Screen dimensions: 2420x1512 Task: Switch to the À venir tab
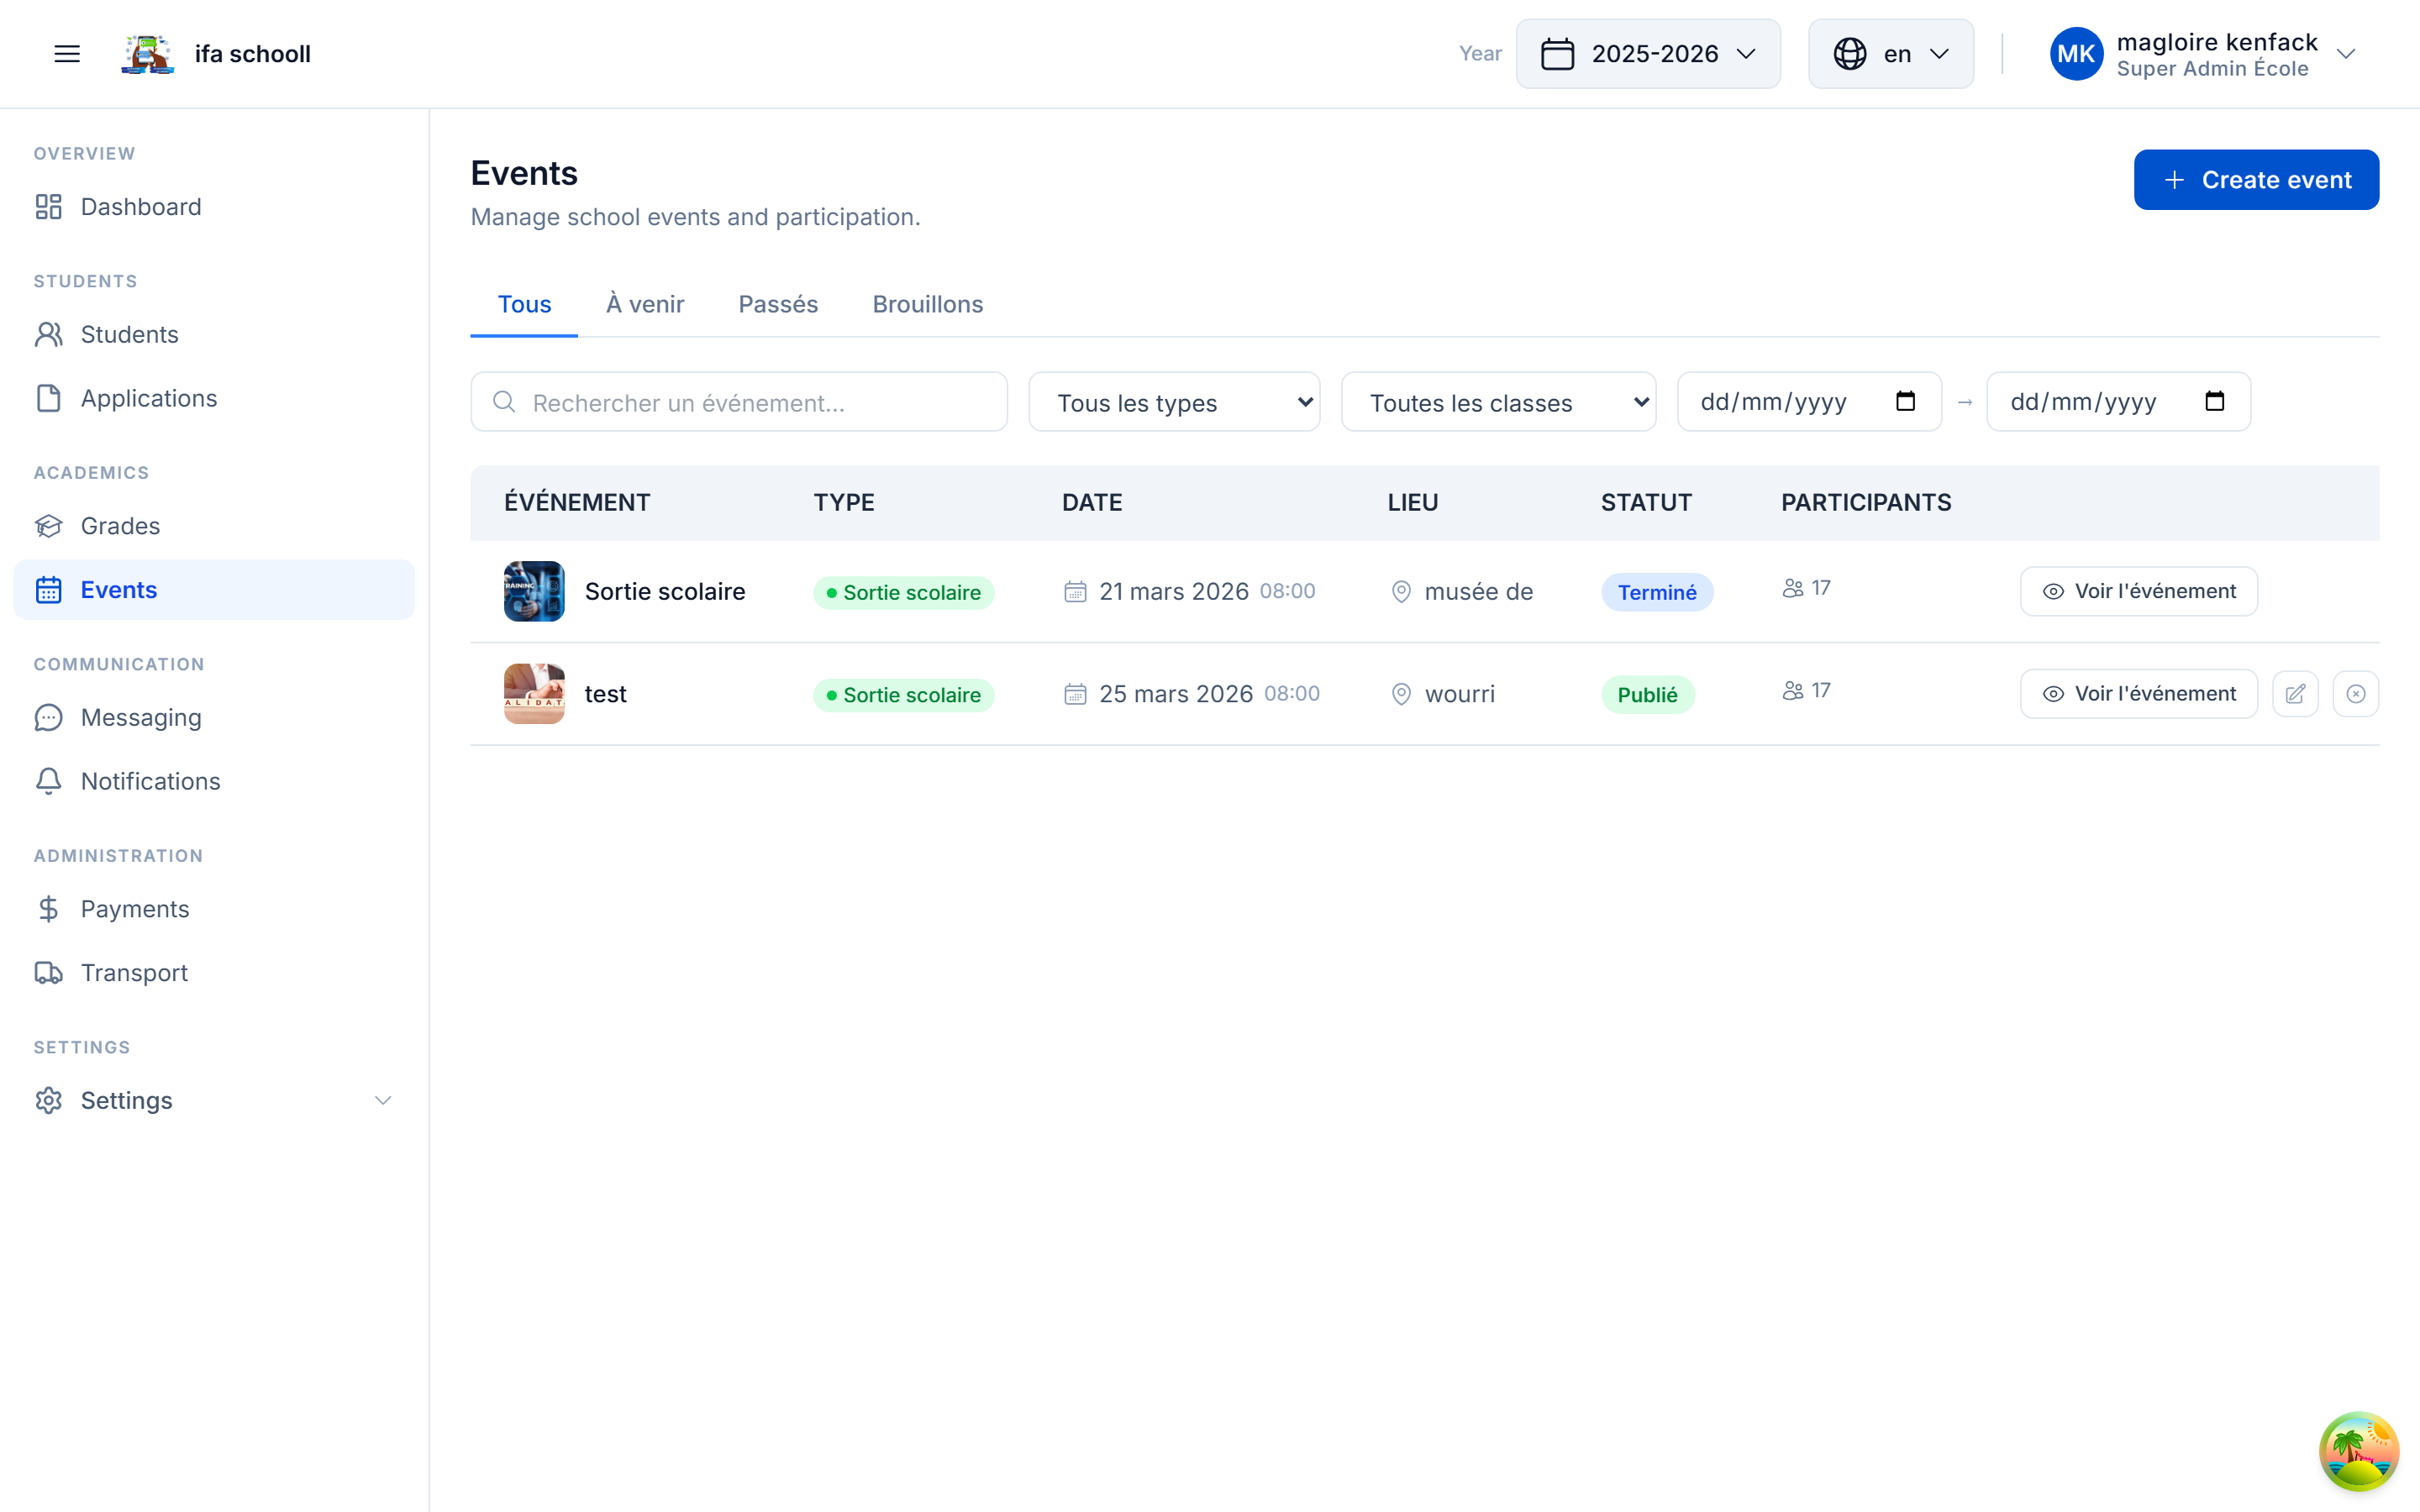[x=645, y=304]
